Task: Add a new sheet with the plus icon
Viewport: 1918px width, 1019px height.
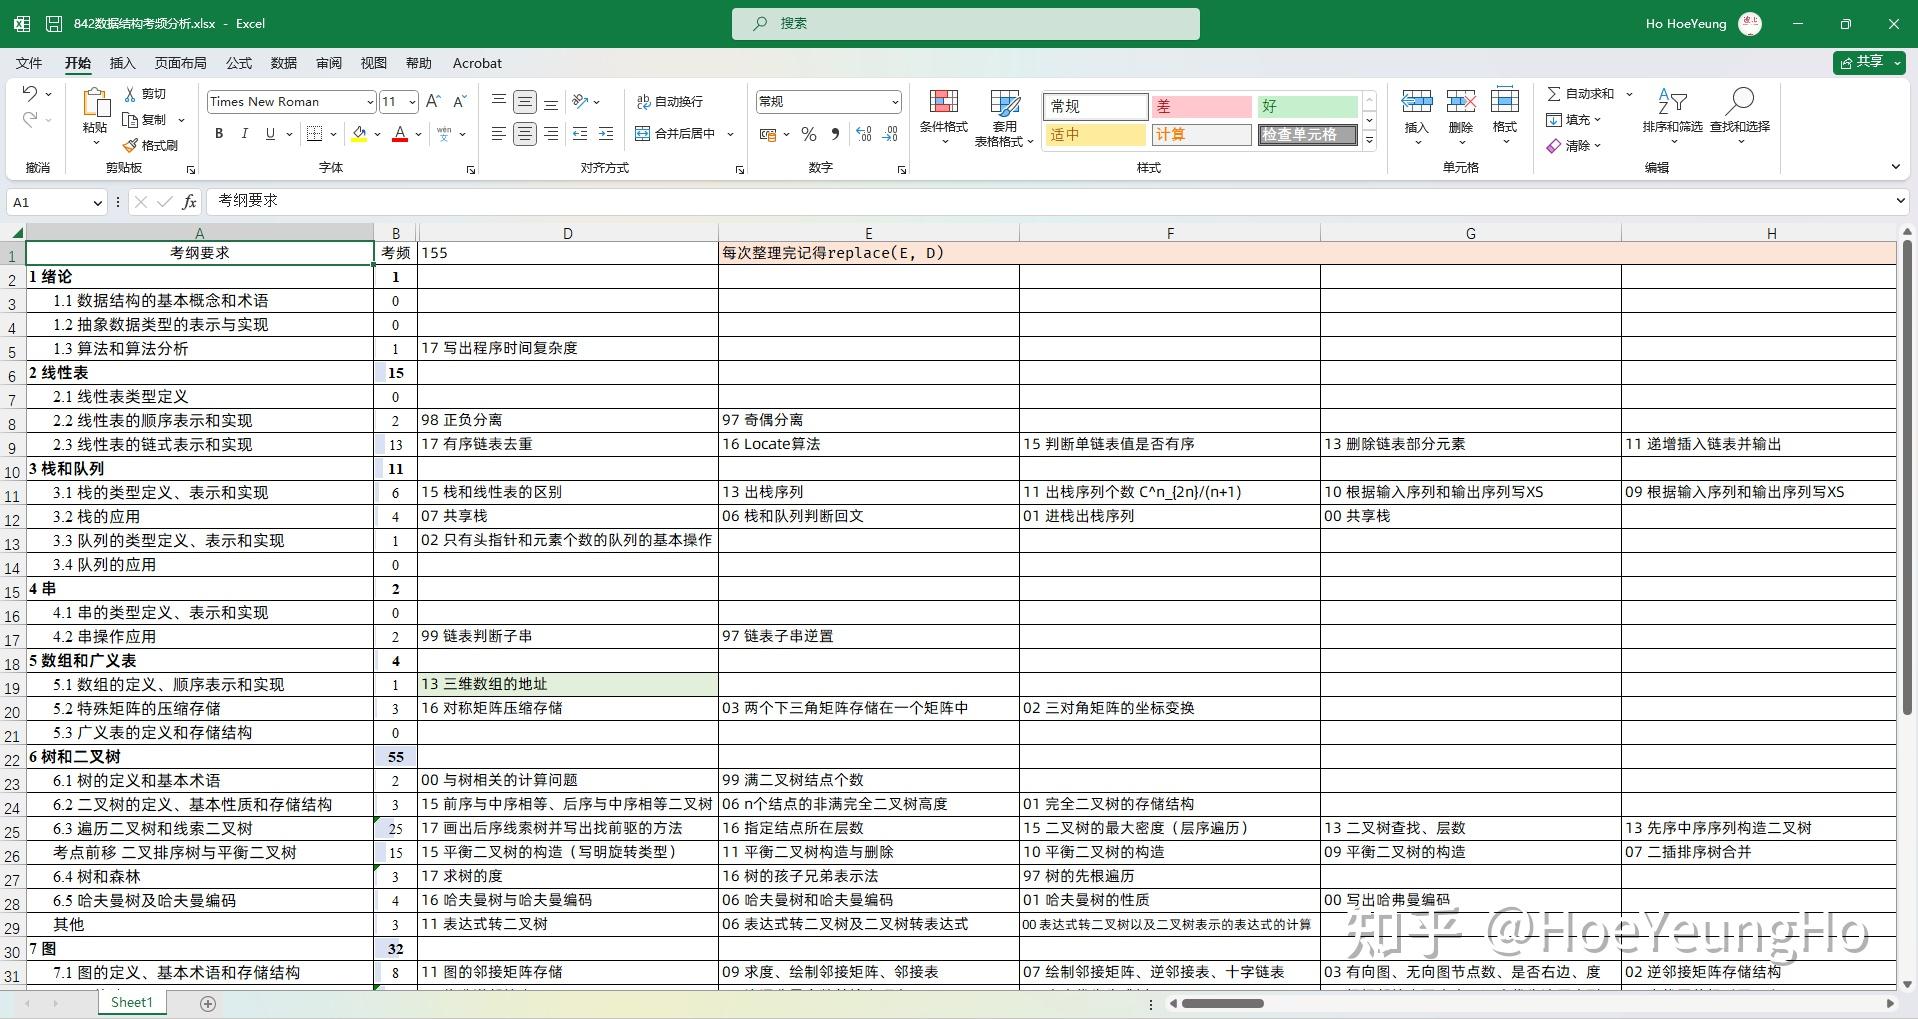Action: (x=208, y=1003)
